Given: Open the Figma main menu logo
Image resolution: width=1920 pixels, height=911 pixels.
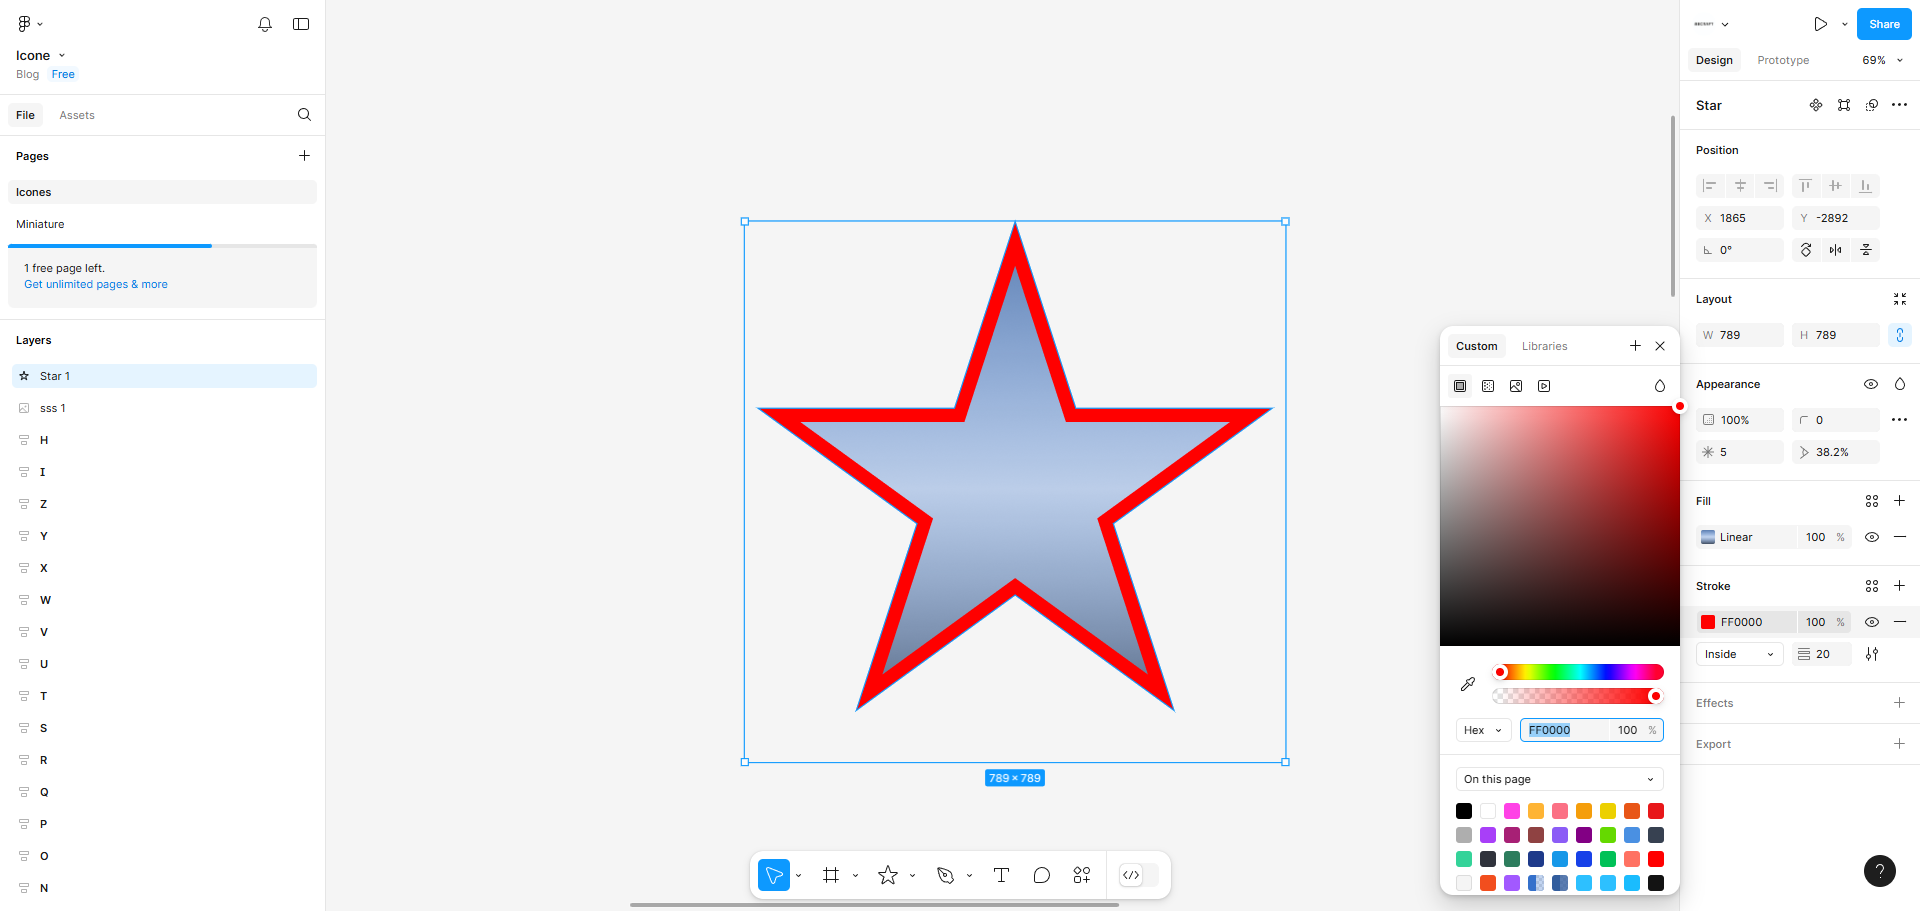Looking at the screenshot, I should pos(25,24).
